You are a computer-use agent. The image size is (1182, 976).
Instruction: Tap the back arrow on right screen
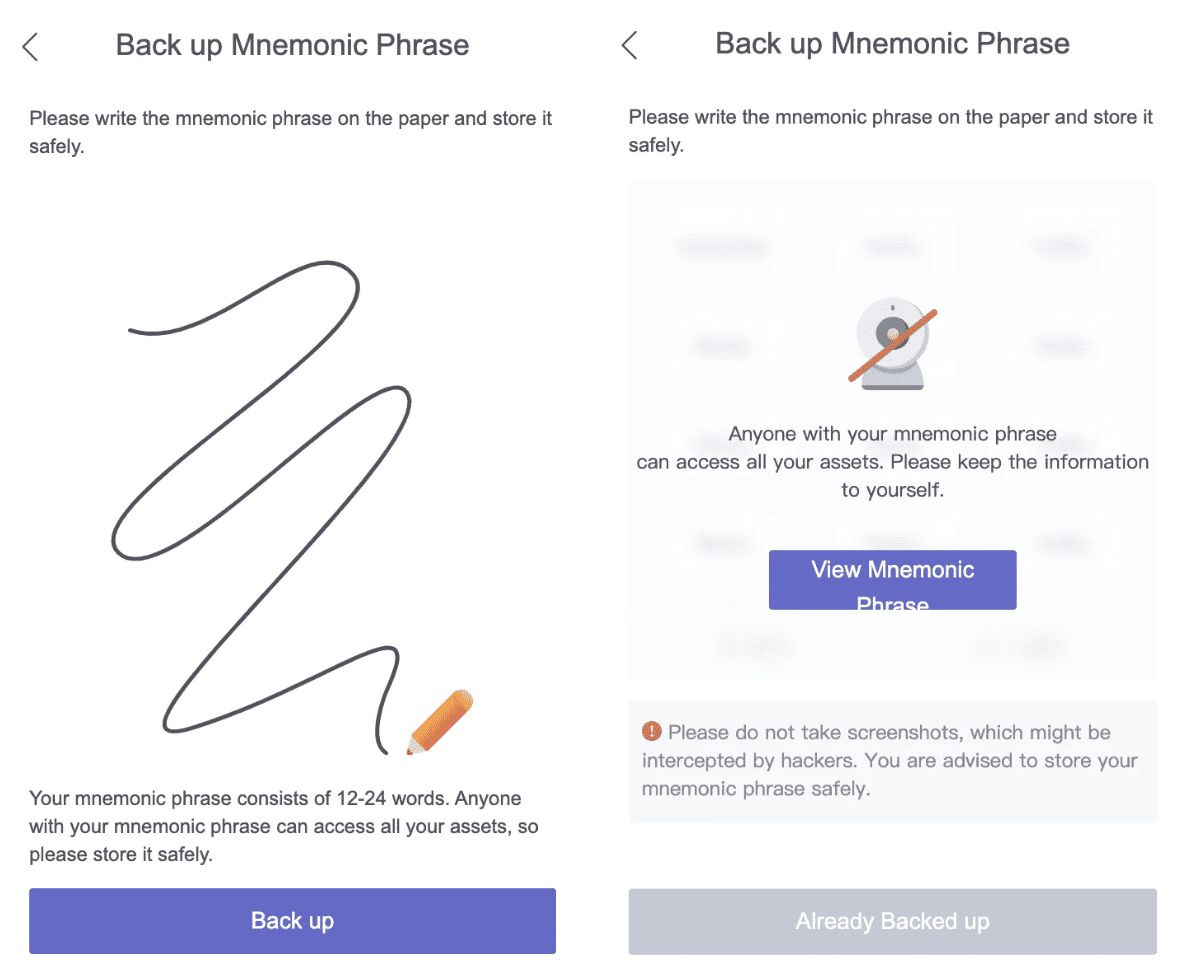(629, 45)
